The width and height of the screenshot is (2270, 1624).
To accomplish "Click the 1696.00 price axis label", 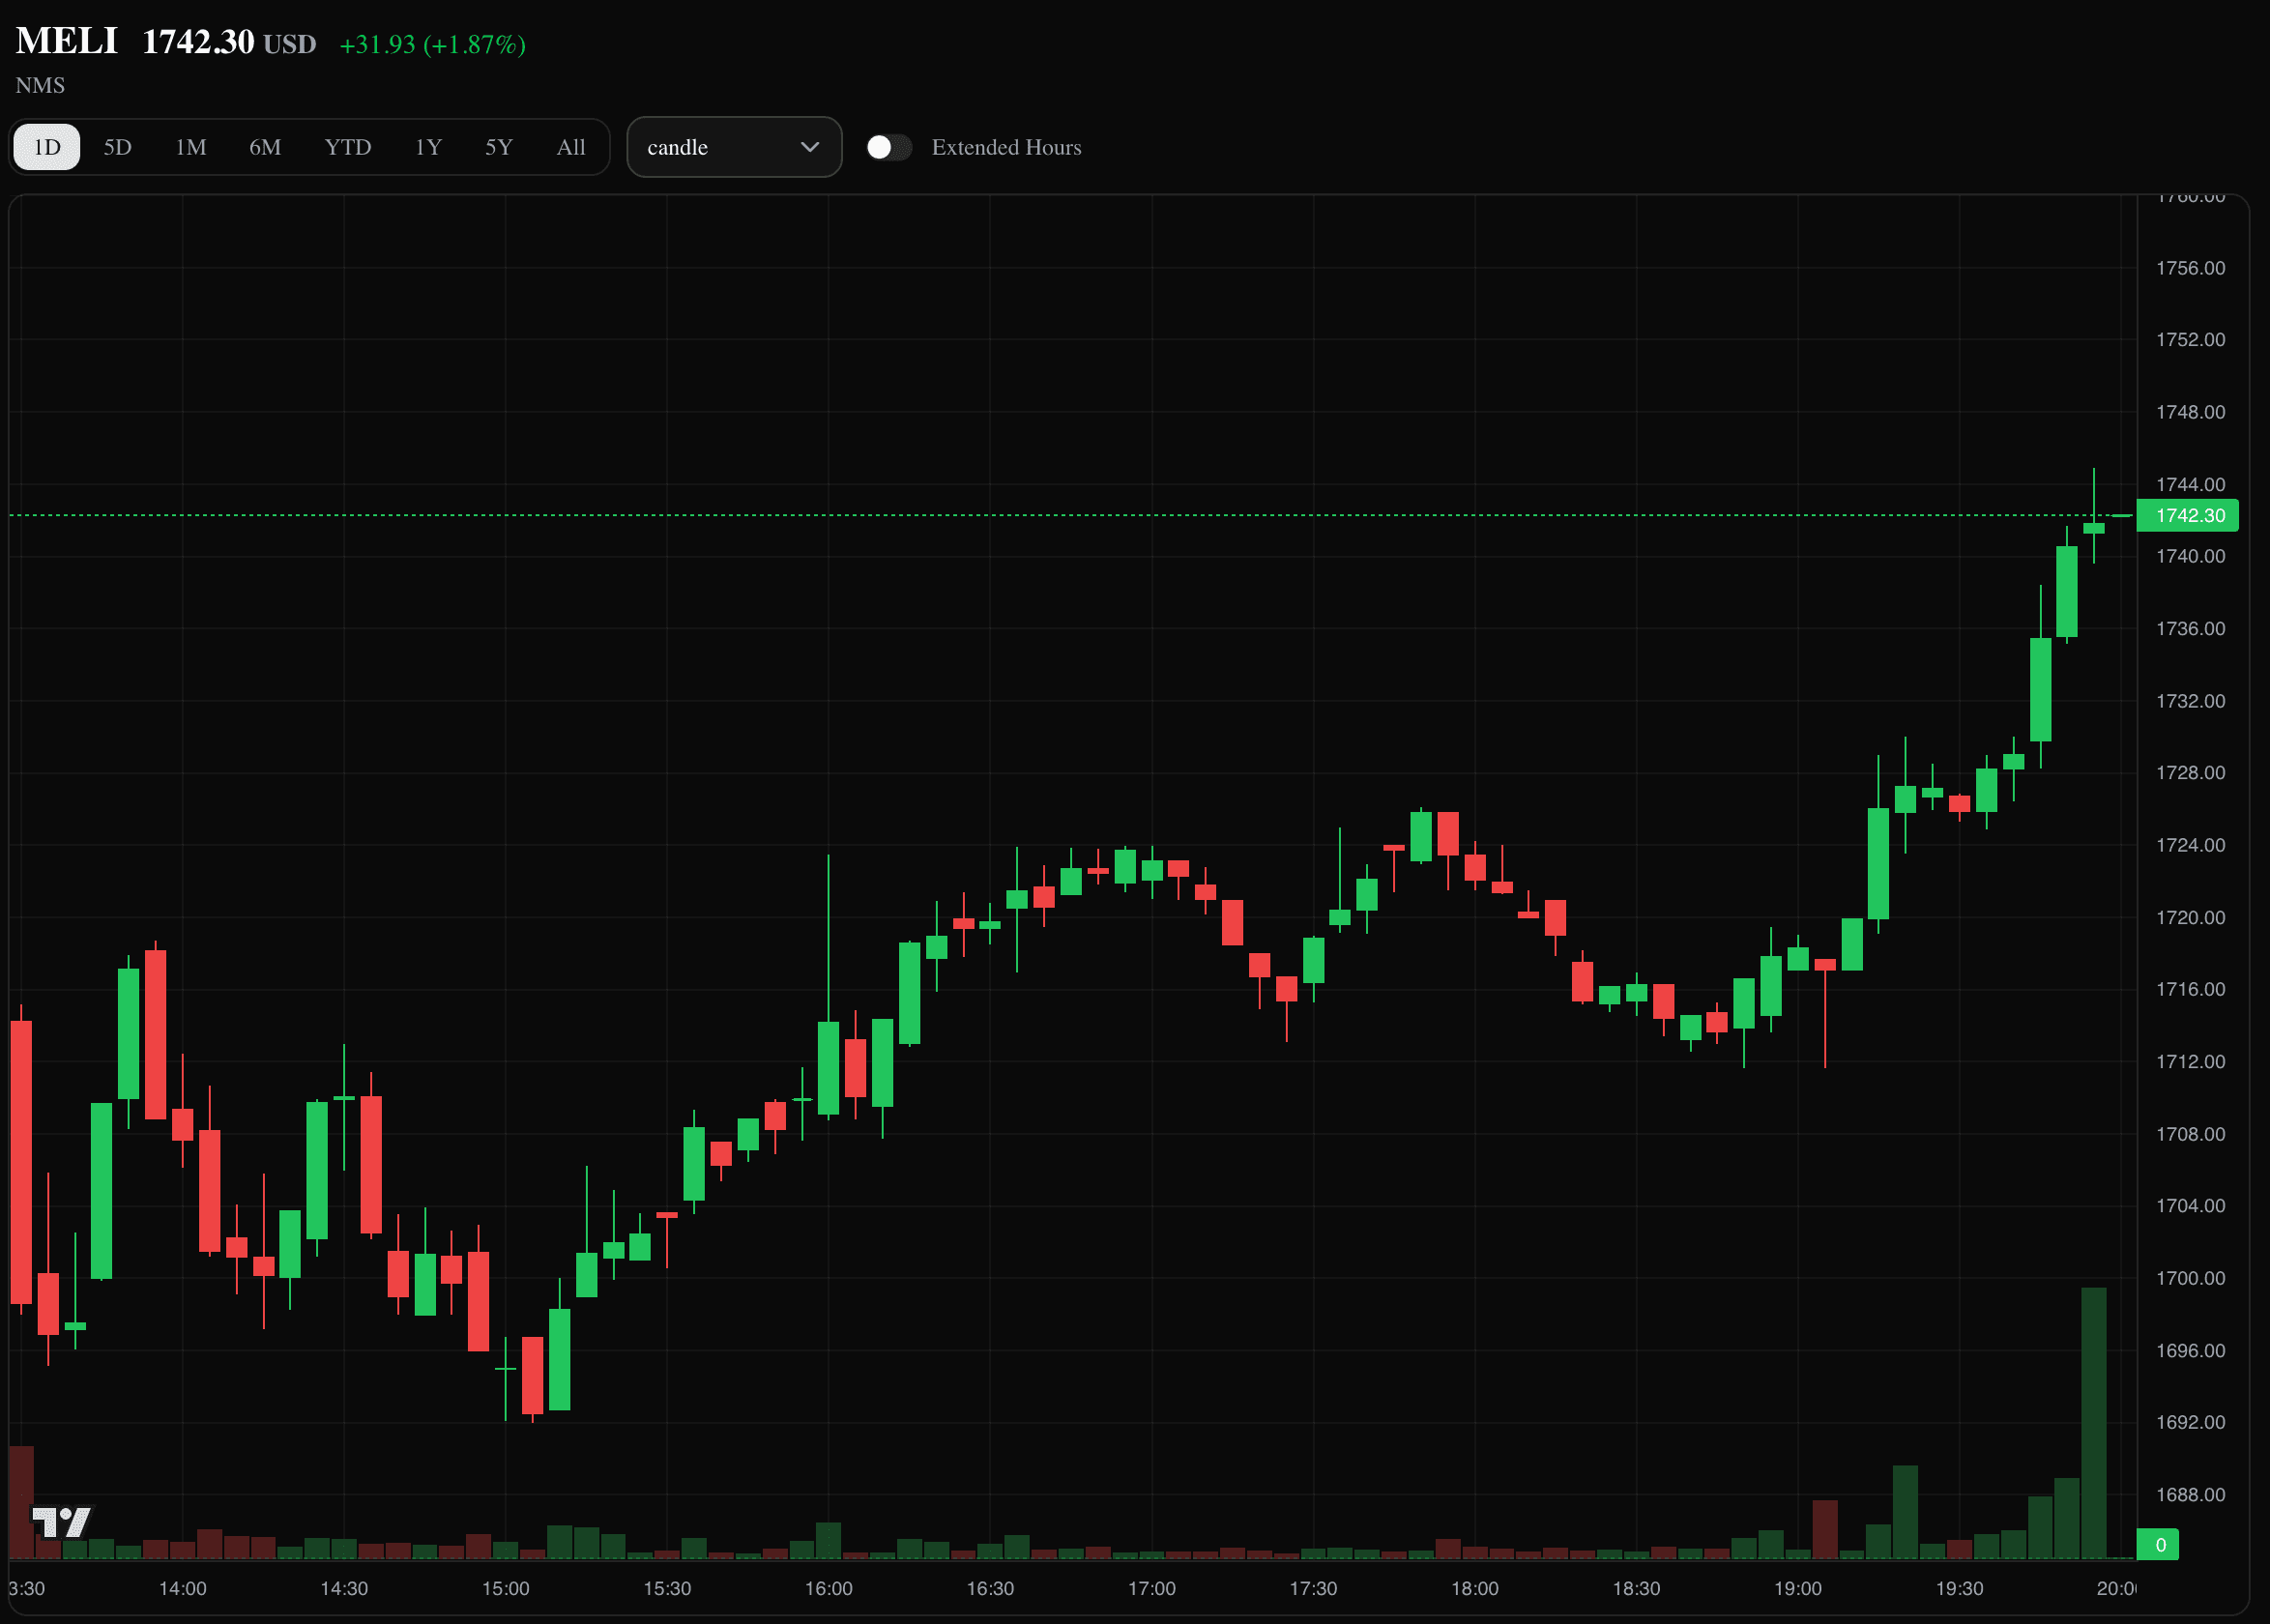I will [2191, 1351].
